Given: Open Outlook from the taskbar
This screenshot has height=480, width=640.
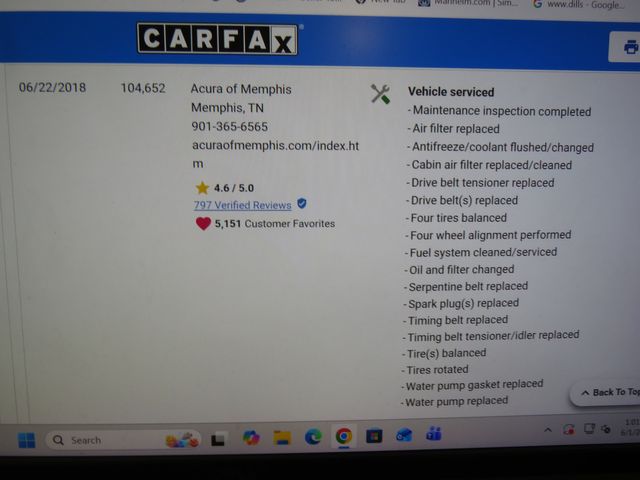Looking at the screenshot, I should (404, 435).
